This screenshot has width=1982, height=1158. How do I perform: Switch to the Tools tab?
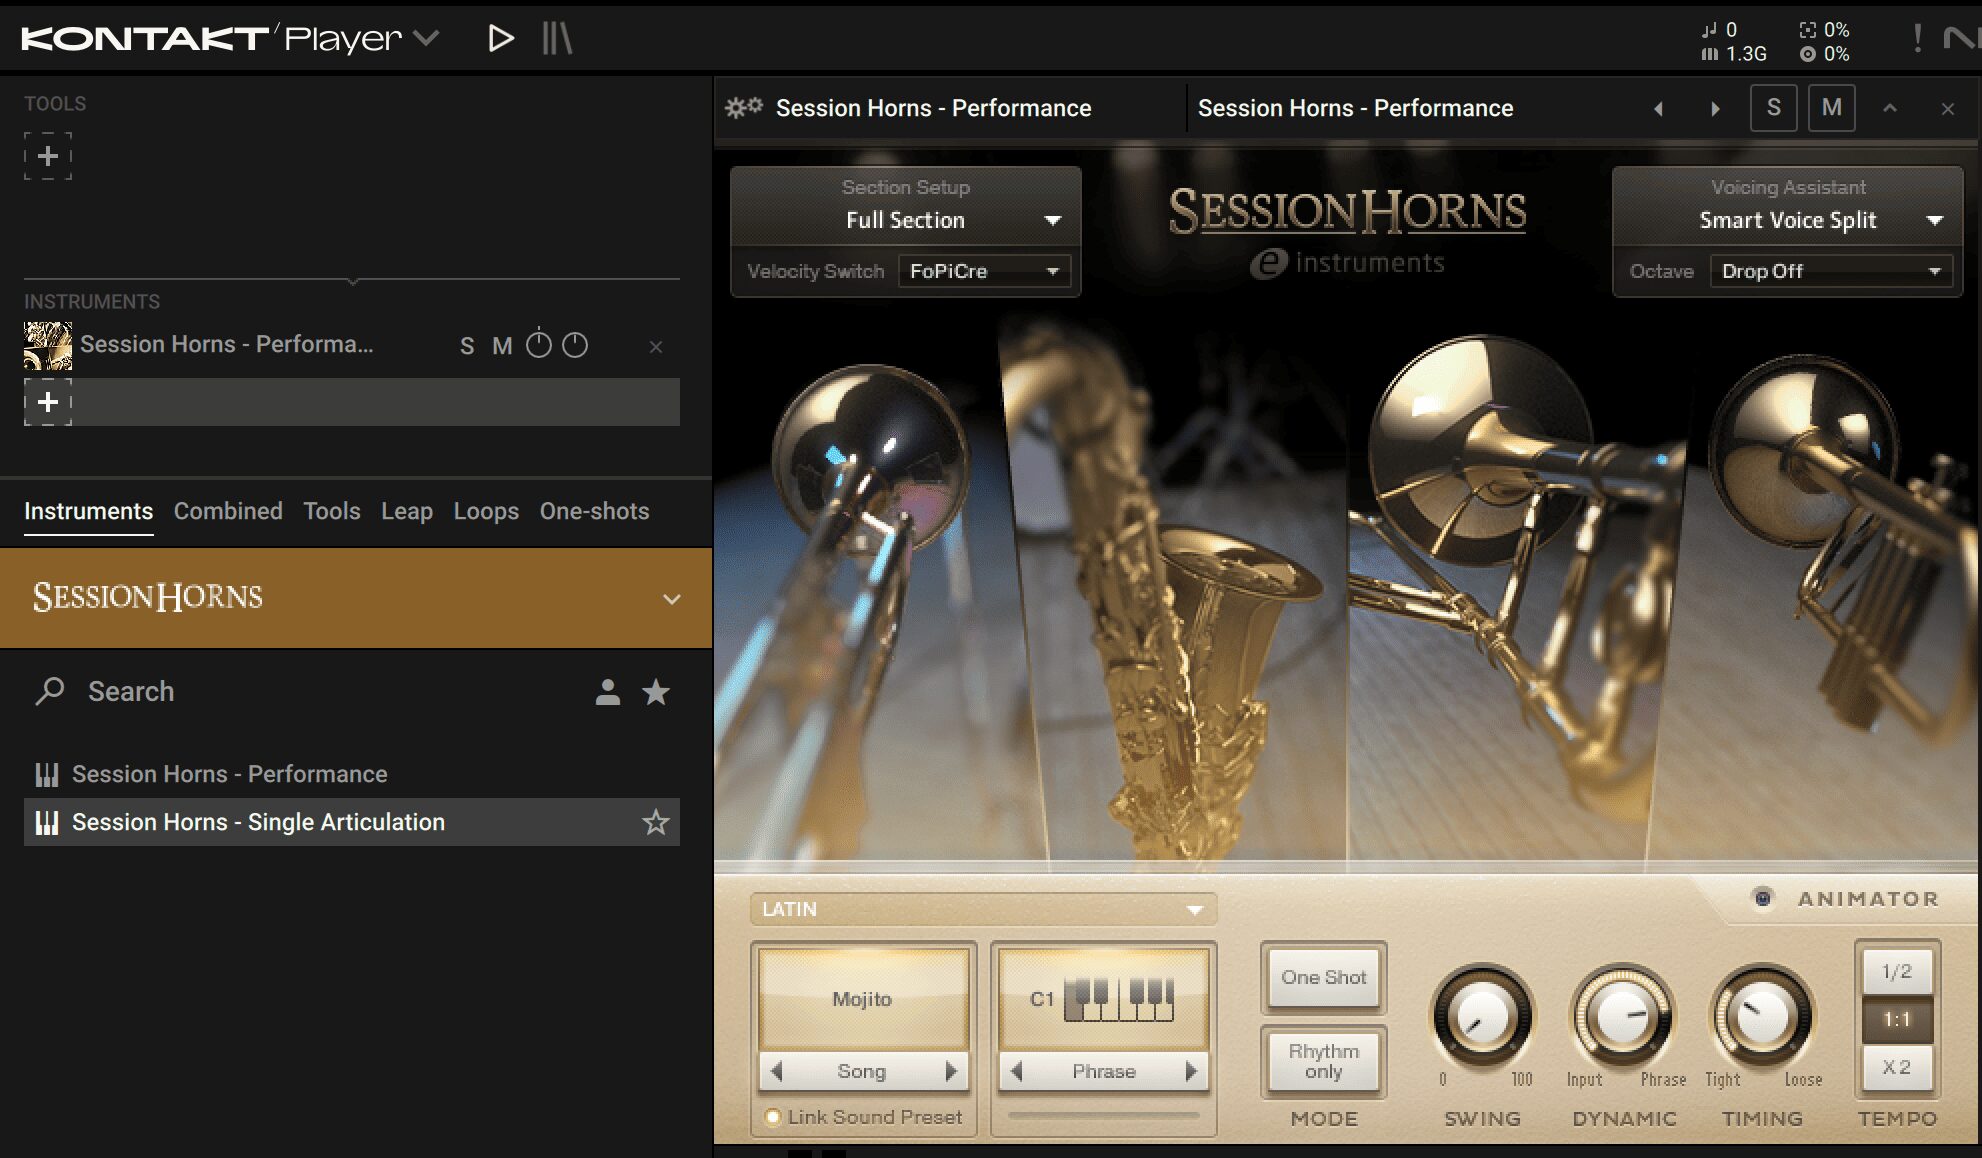pos(332,511)
